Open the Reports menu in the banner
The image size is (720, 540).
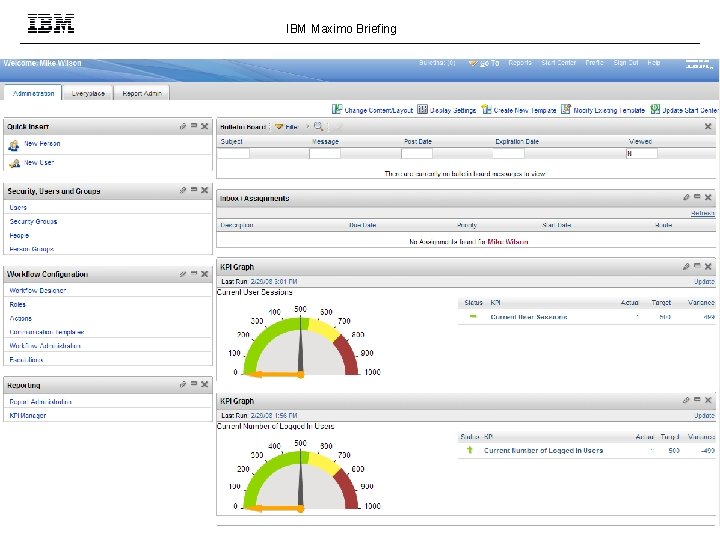(x=520, y=63)
